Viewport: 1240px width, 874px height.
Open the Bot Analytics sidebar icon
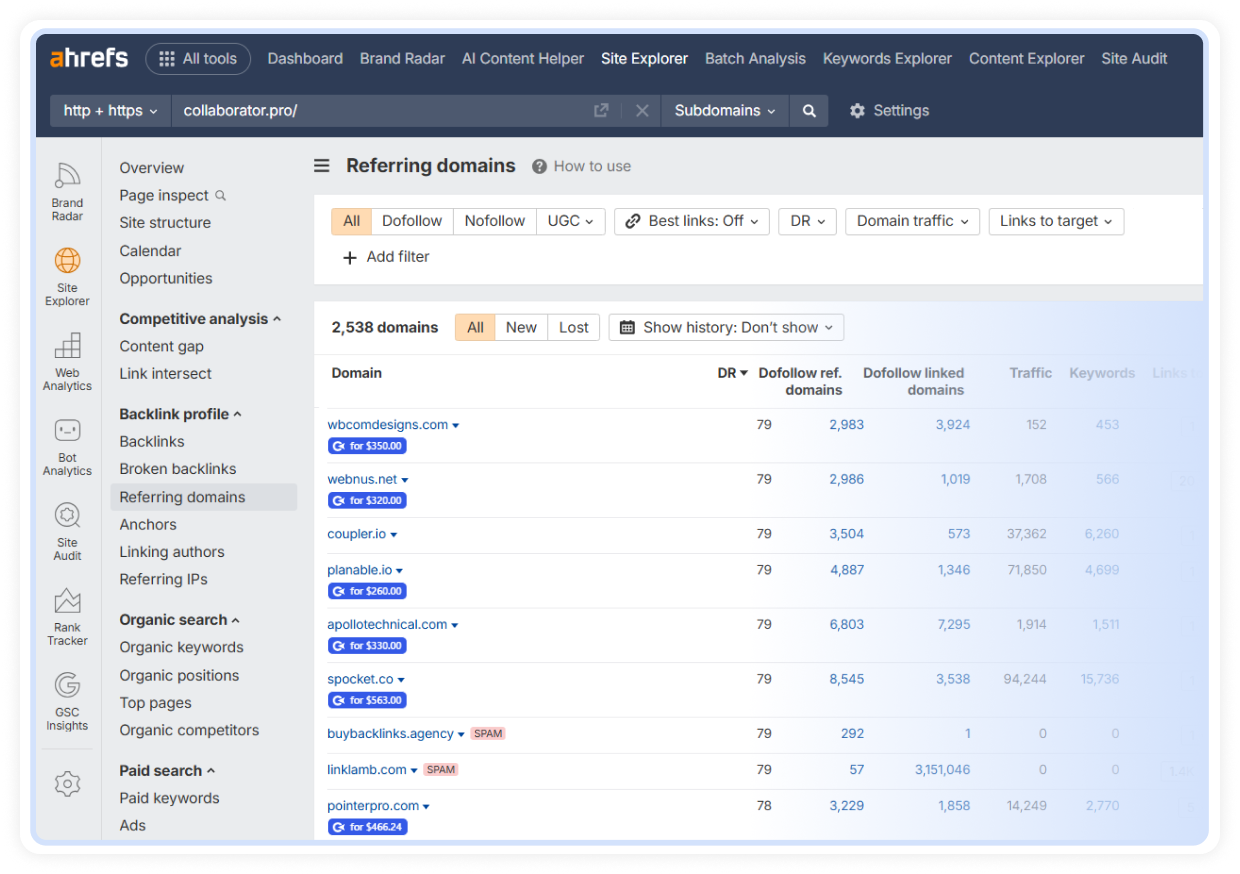click(x=67, y=445)
